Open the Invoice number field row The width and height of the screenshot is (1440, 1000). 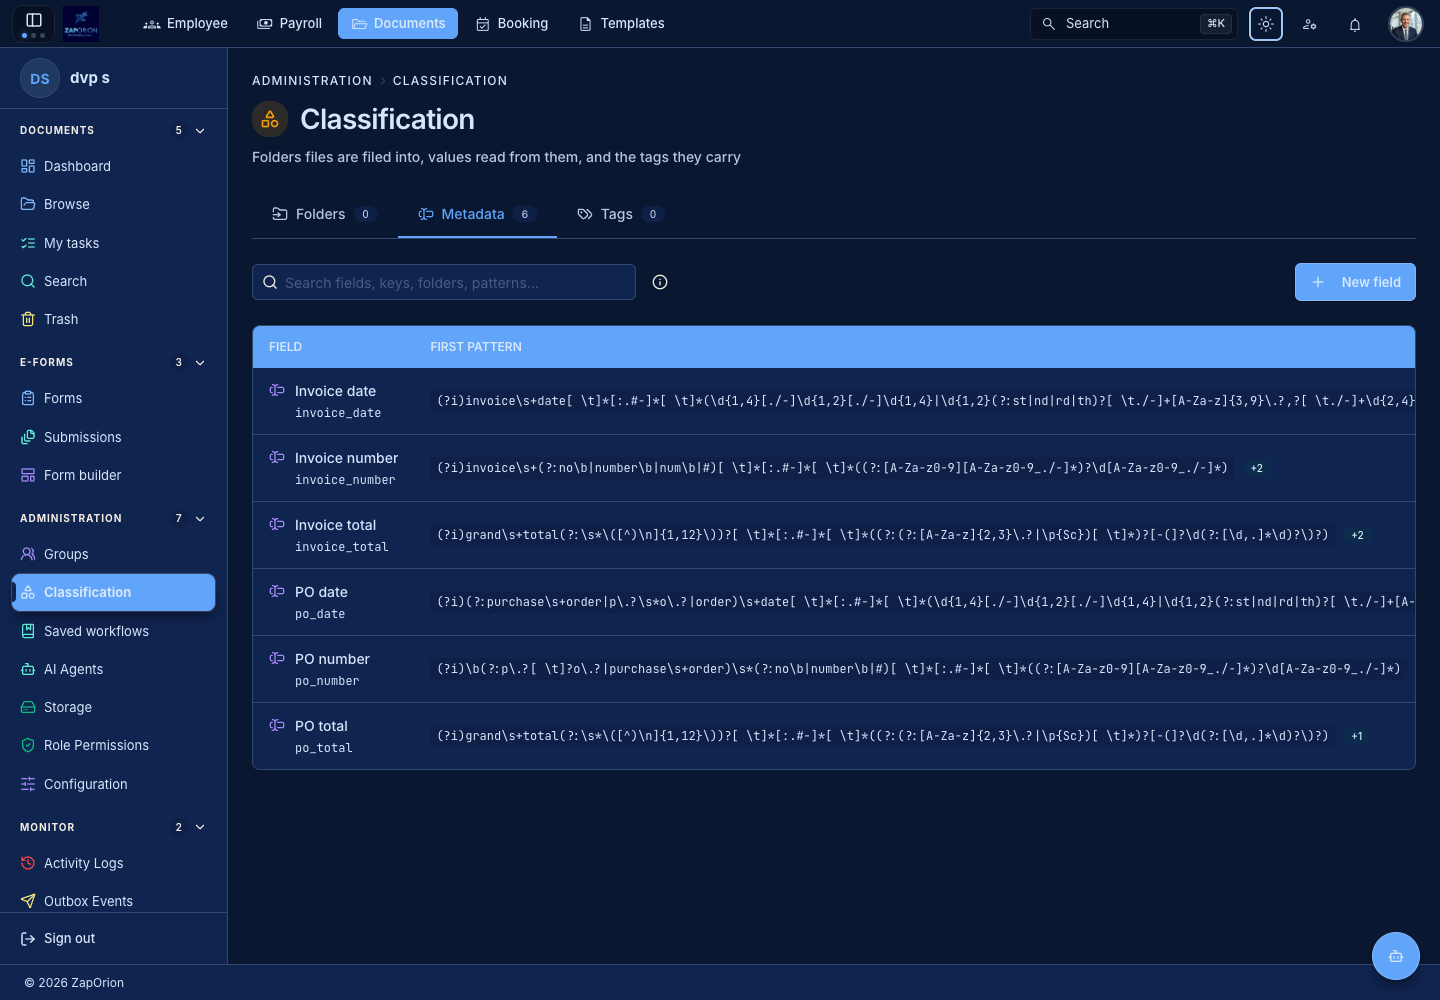[x=834, y=468]
